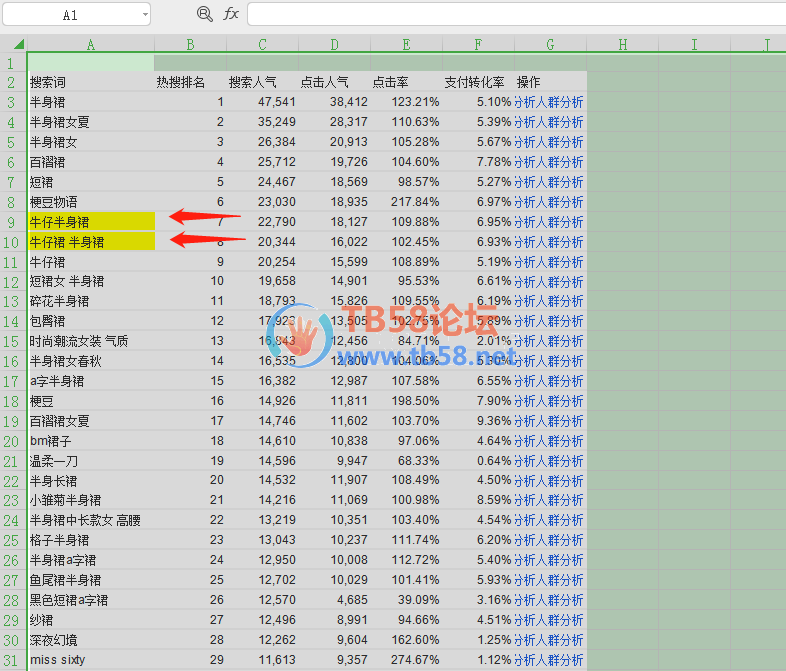Screen dimensions: 786x671
Task: Select column E header
Action: [x=406, y=44]
